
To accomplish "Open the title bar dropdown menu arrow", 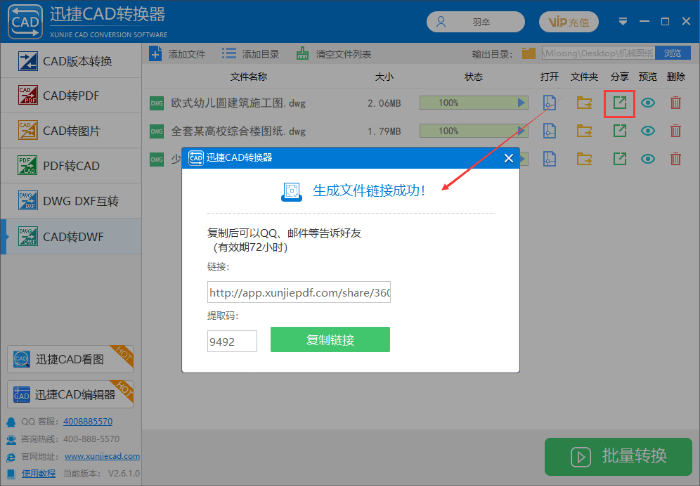I will [x=623, y=21].
